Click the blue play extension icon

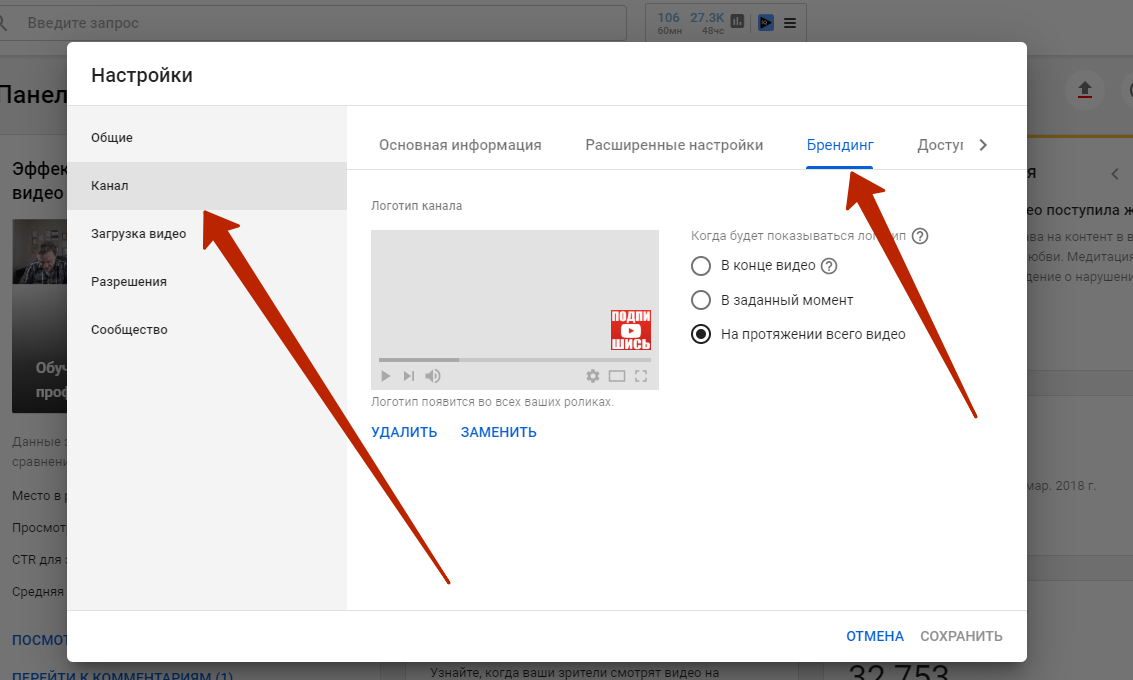click(x=766, y=23)
